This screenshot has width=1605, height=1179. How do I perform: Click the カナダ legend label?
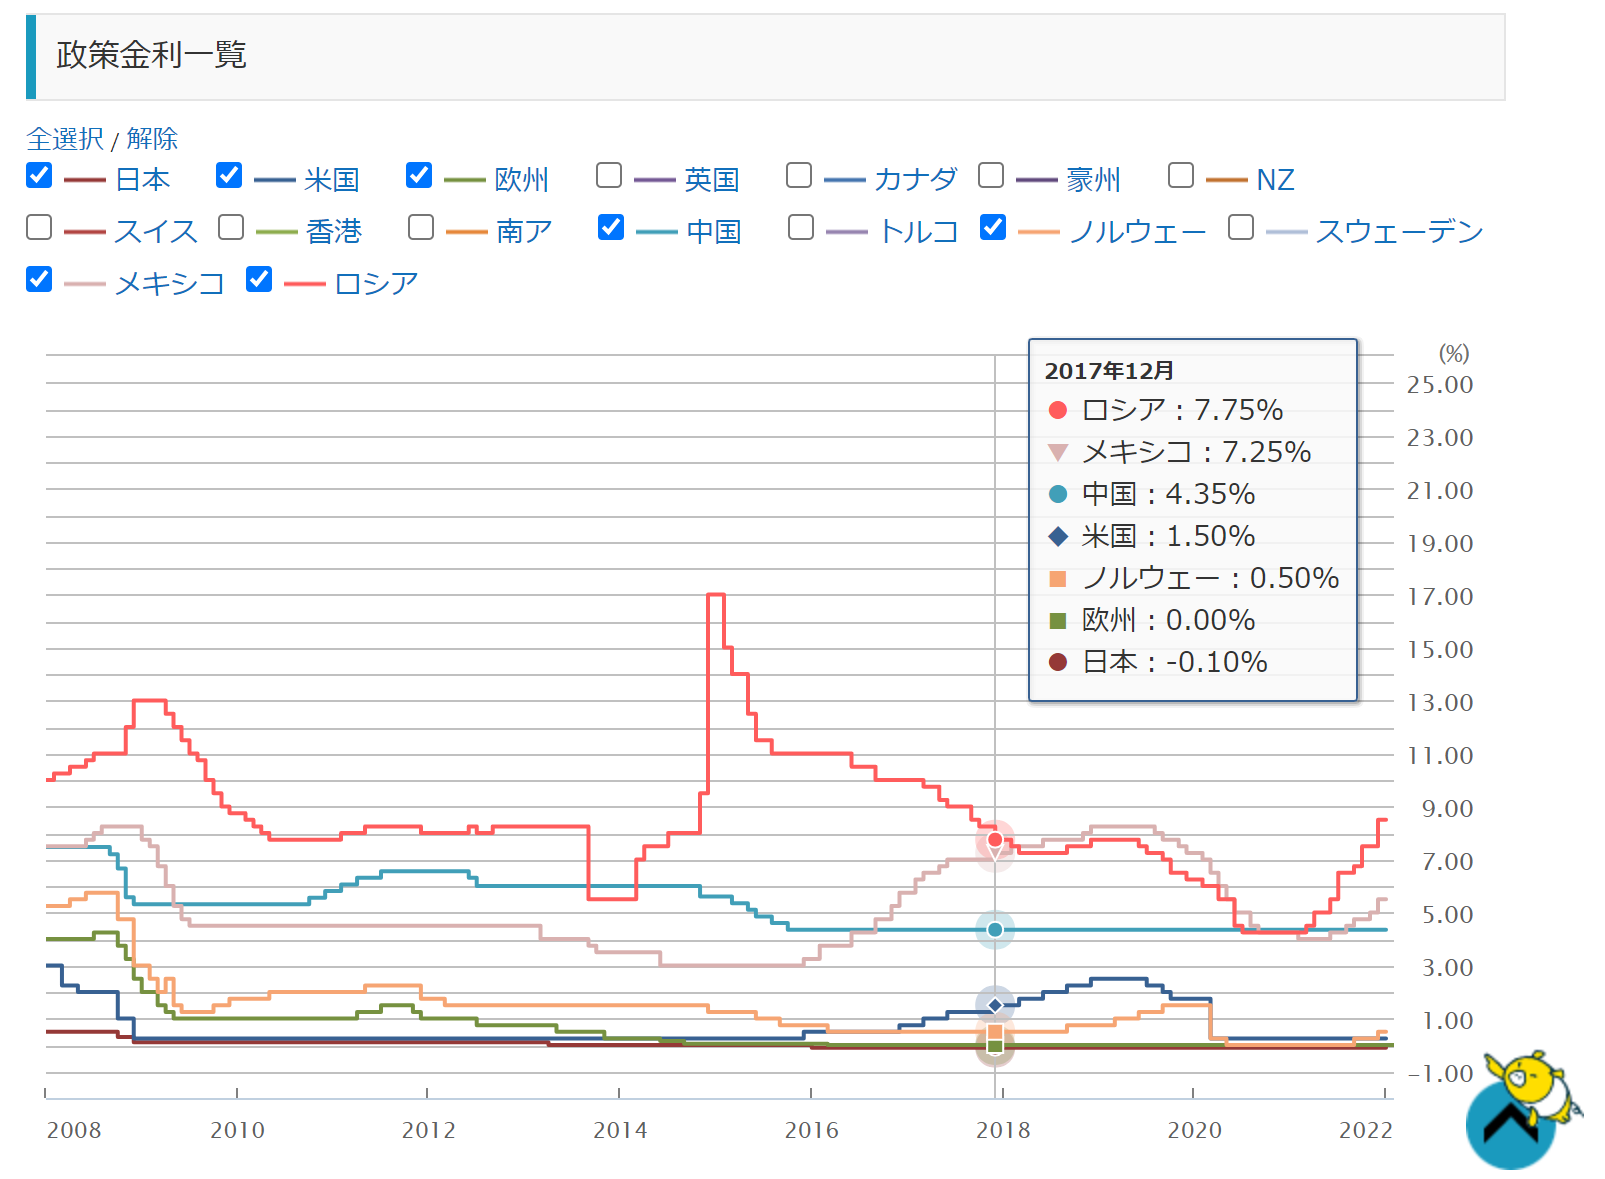tap(915, 180)
